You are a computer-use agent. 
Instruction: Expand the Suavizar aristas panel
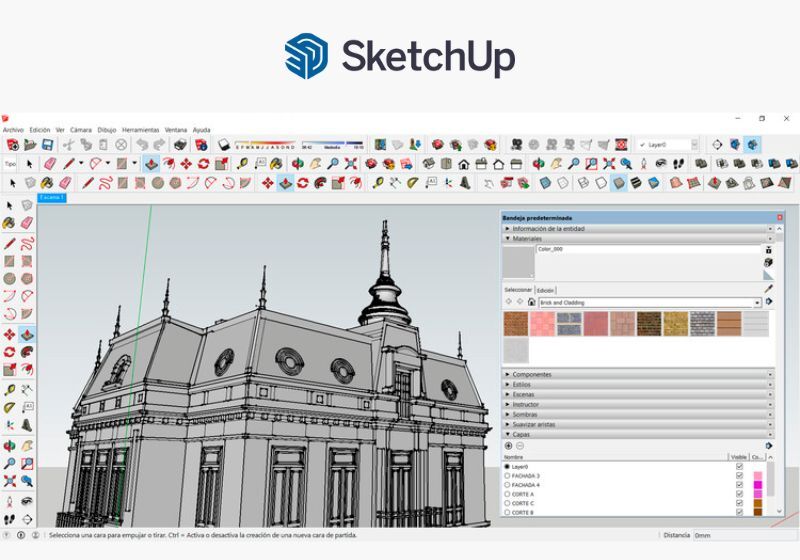click(x=638, y=424)
